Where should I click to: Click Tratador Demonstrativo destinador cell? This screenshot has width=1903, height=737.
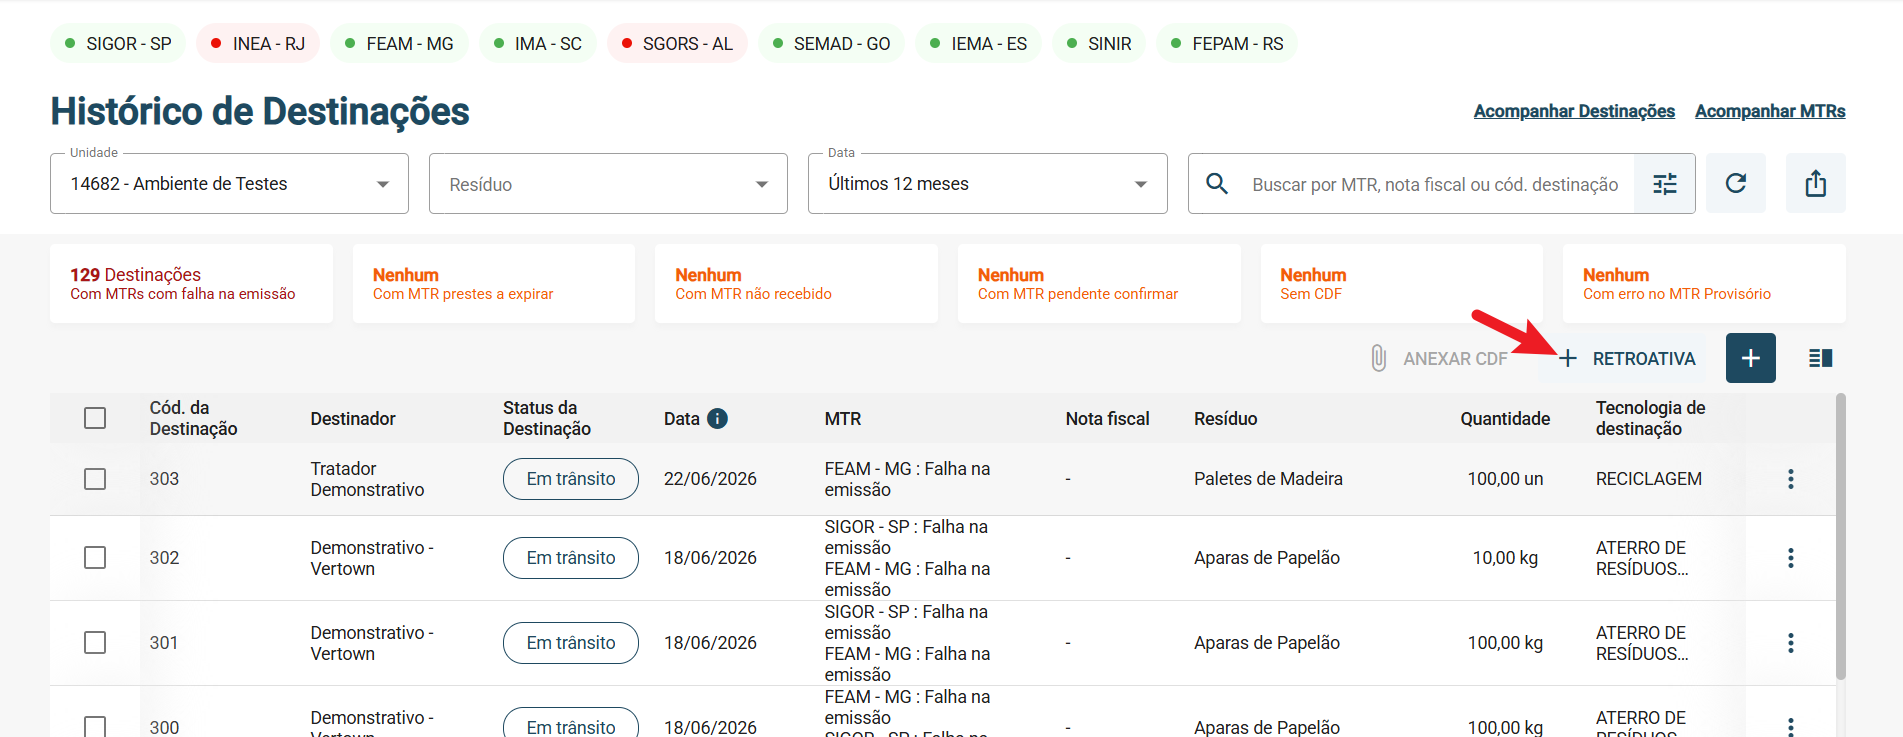pyautogui.click(x=367, y=479)
